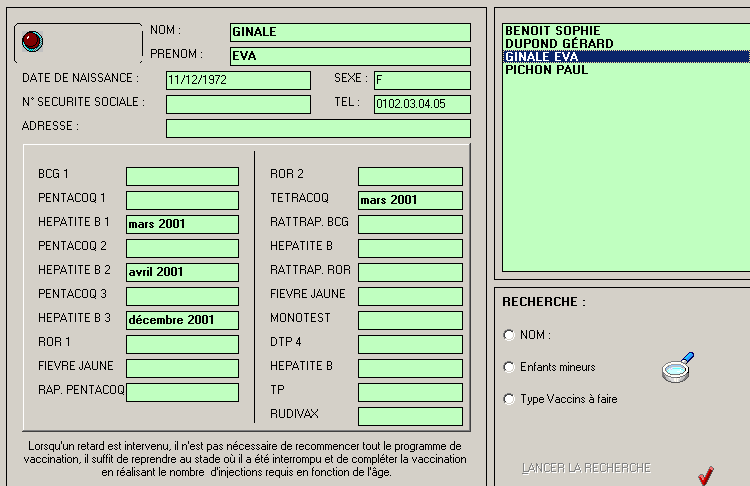750x486 pixels.
Task: Edit HEPATITE B 1 field showing mars 2001
Action: [x=182, y=224]
